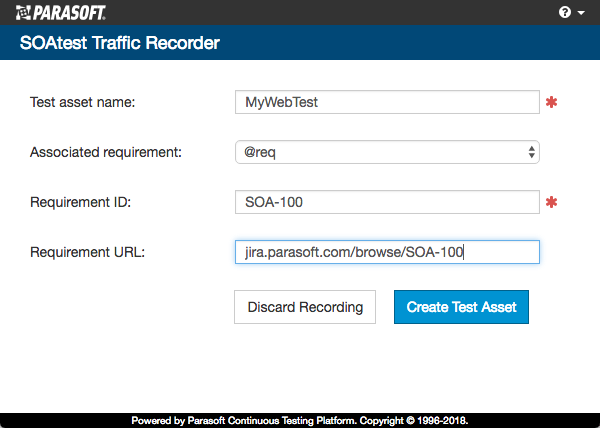This screenshot has width=600, height=428.
Task: Click the 'Requirement URL:' label
Action: [x=87, y=252]
